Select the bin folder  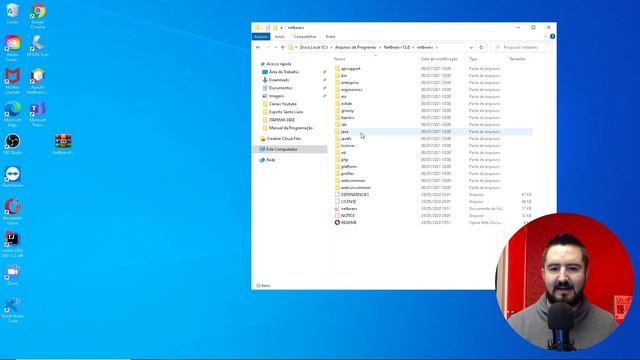(344, 76)
